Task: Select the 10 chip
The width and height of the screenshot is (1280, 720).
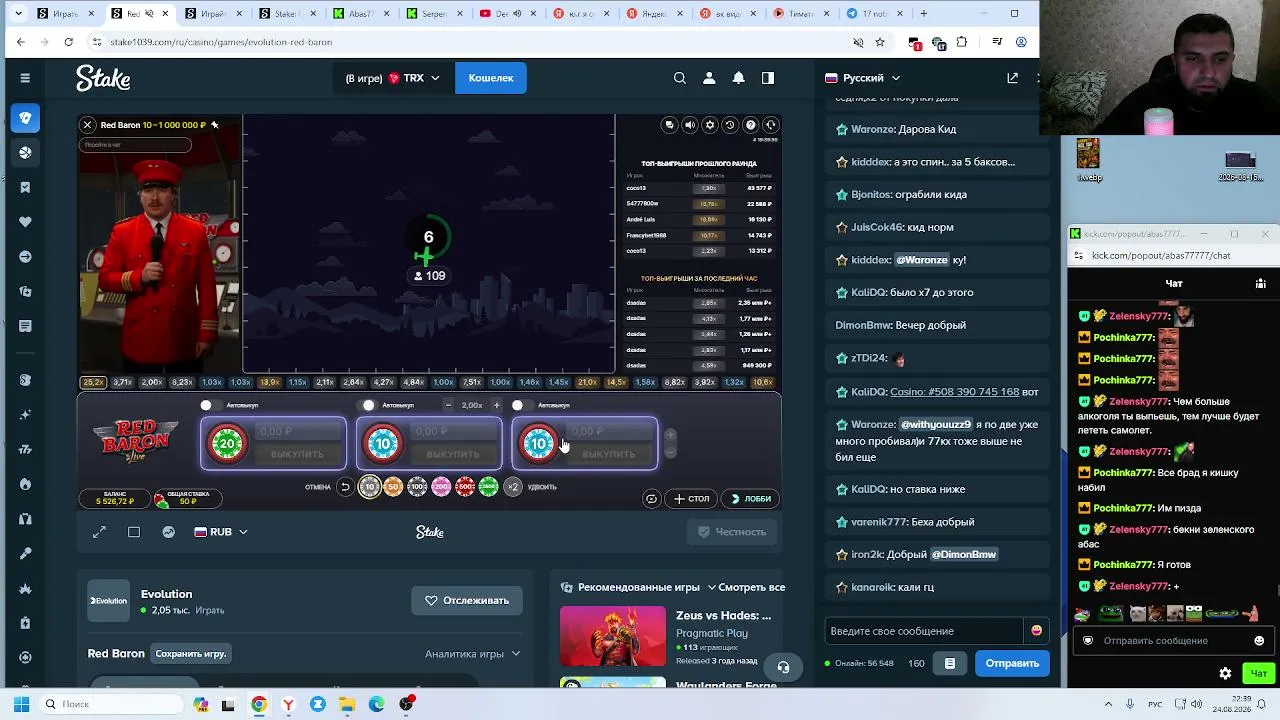Action: (x=369, y=487)
